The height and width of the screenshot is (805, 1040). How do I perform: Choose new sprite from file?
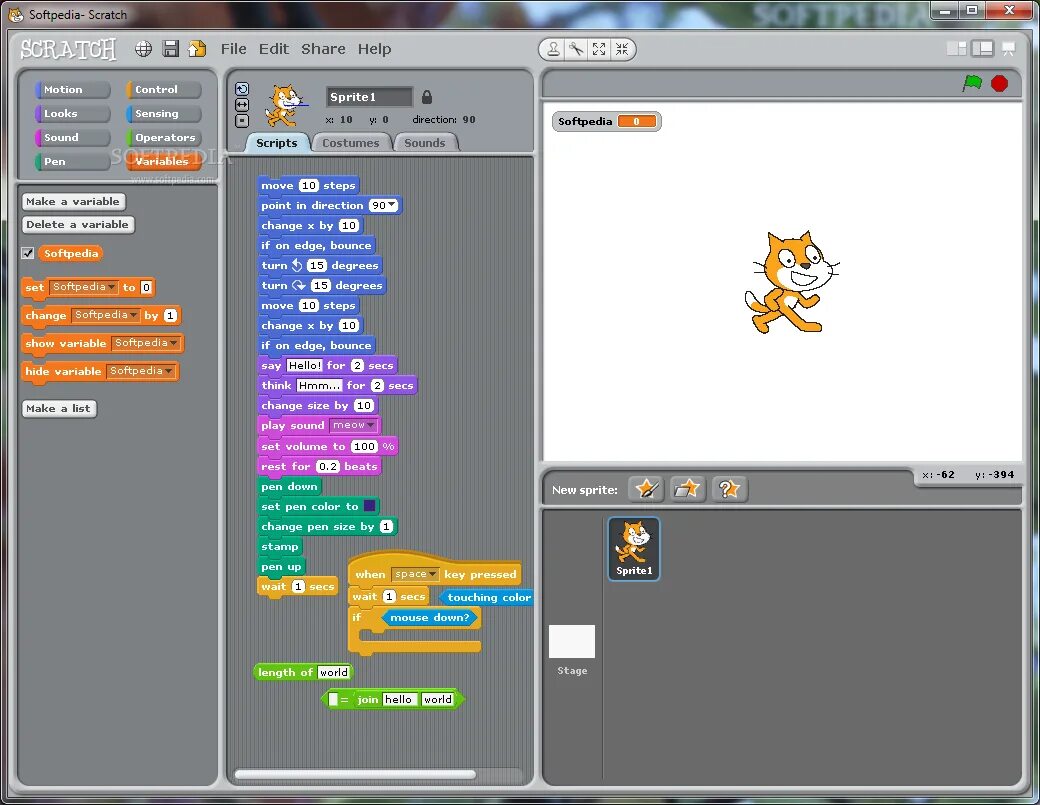687,489
